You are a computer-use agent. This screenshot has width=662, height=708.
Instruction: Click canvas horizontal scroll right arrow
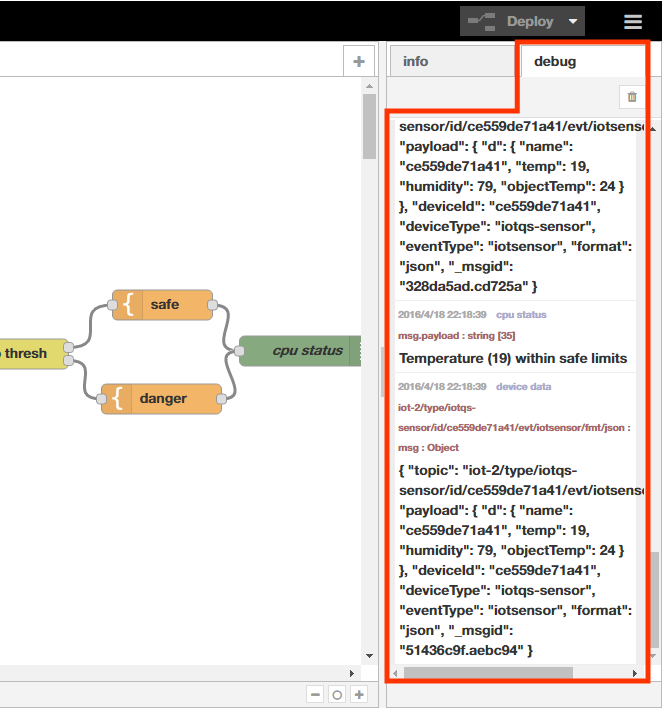352,673
